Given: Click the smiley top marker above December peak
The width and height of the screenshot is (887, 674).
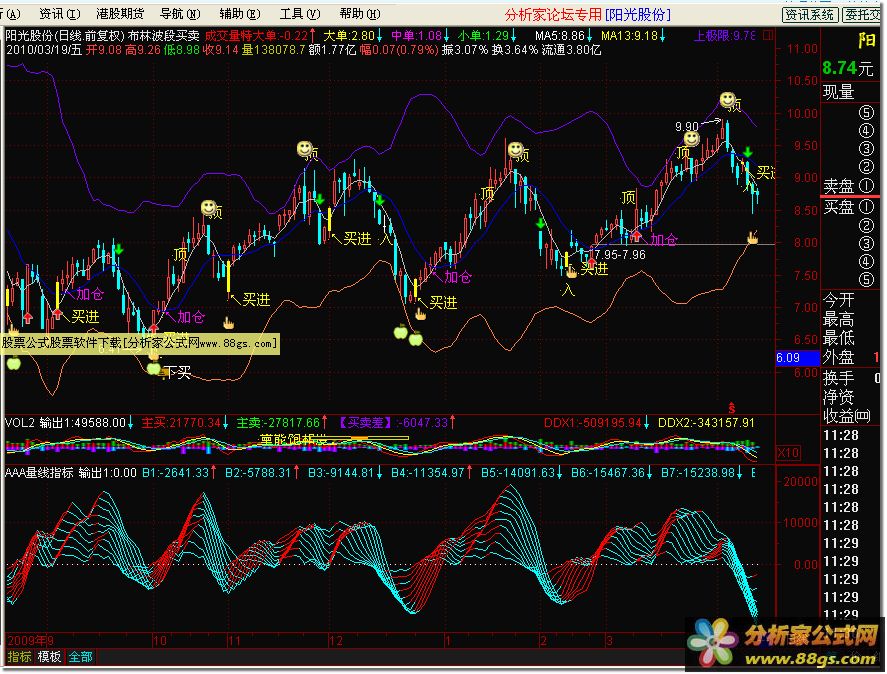Looking at the screenshot, I should tap(305, 149).
